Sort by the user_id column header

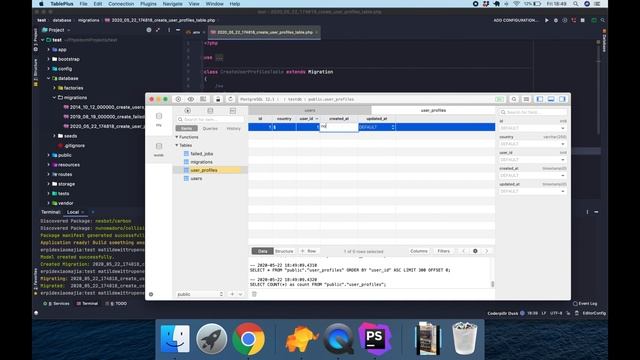coord(308,119)
